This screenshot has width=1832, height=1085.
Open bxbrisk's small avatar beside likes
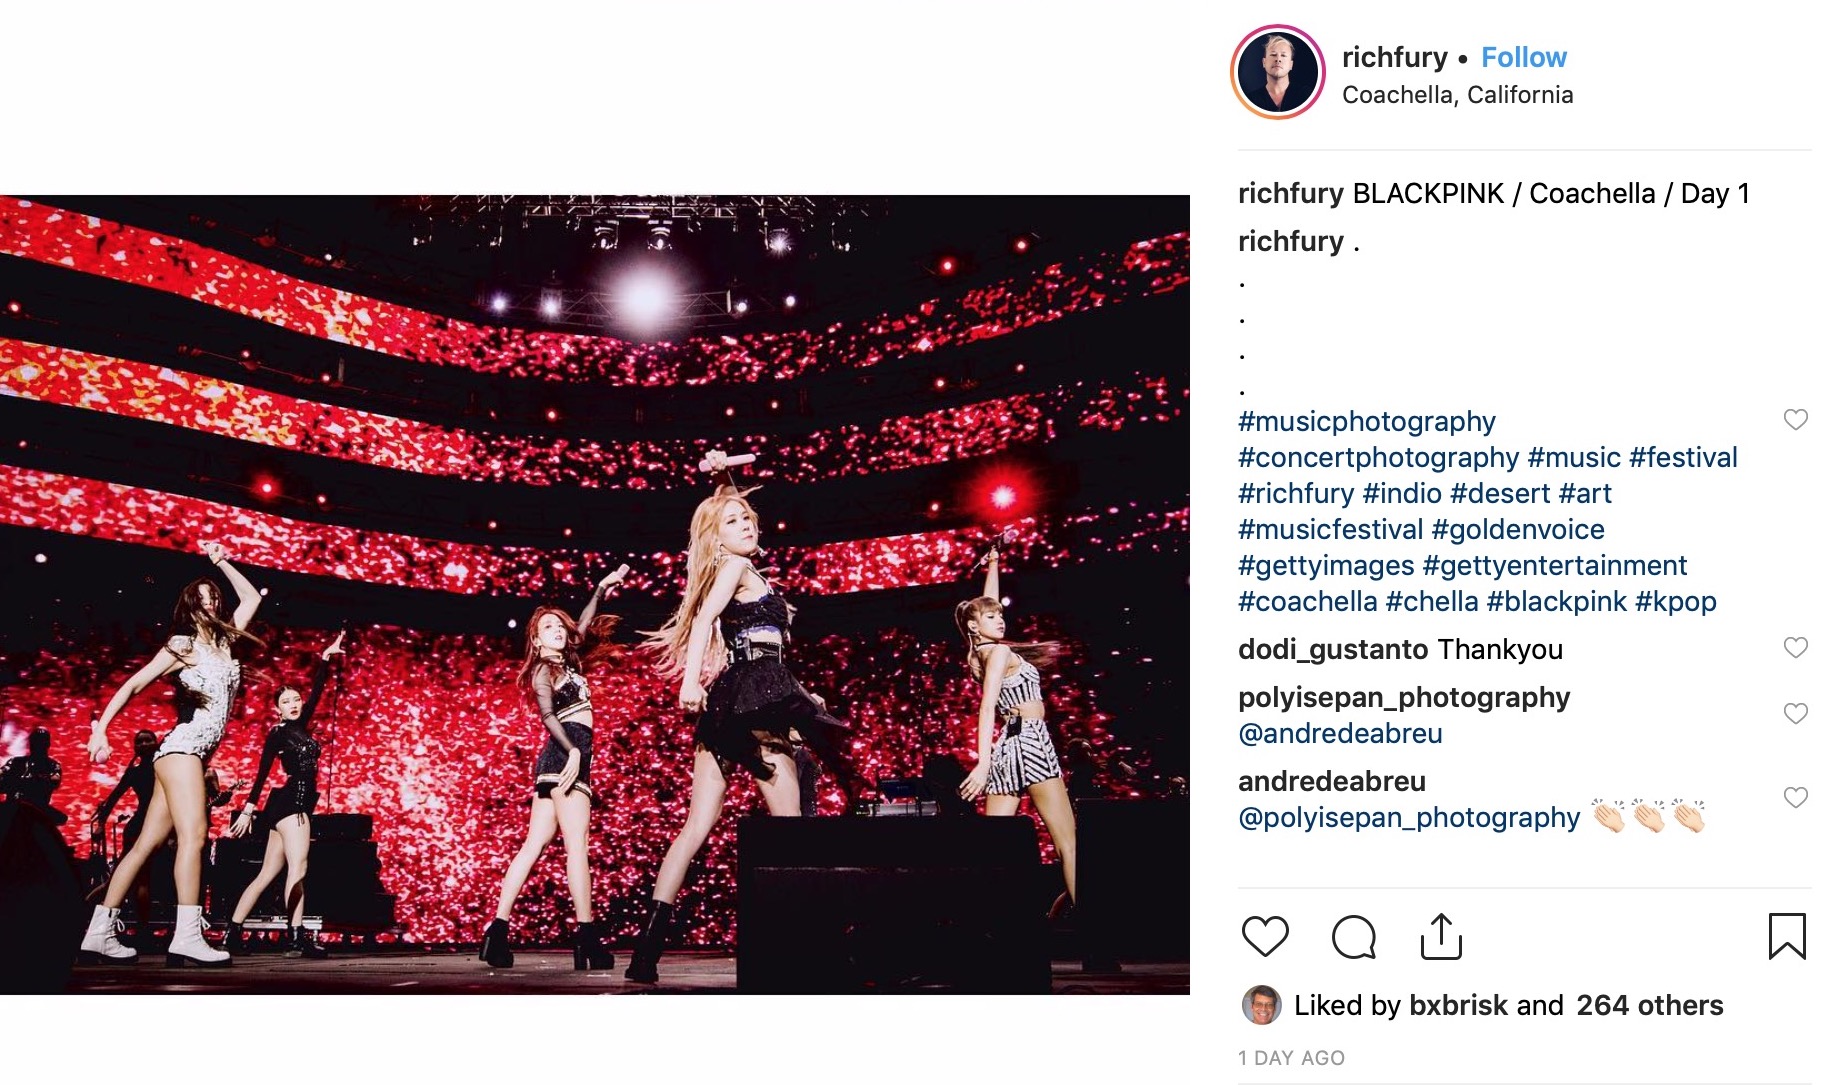click(x=1261, y=1005)
